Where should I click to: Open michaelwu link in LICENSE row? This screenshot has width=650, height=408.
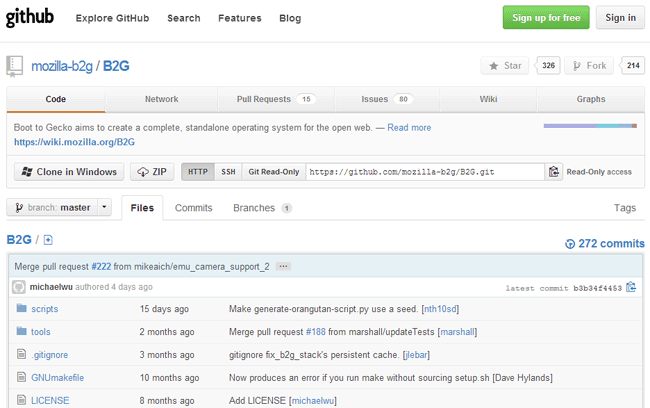coord(313,401)
